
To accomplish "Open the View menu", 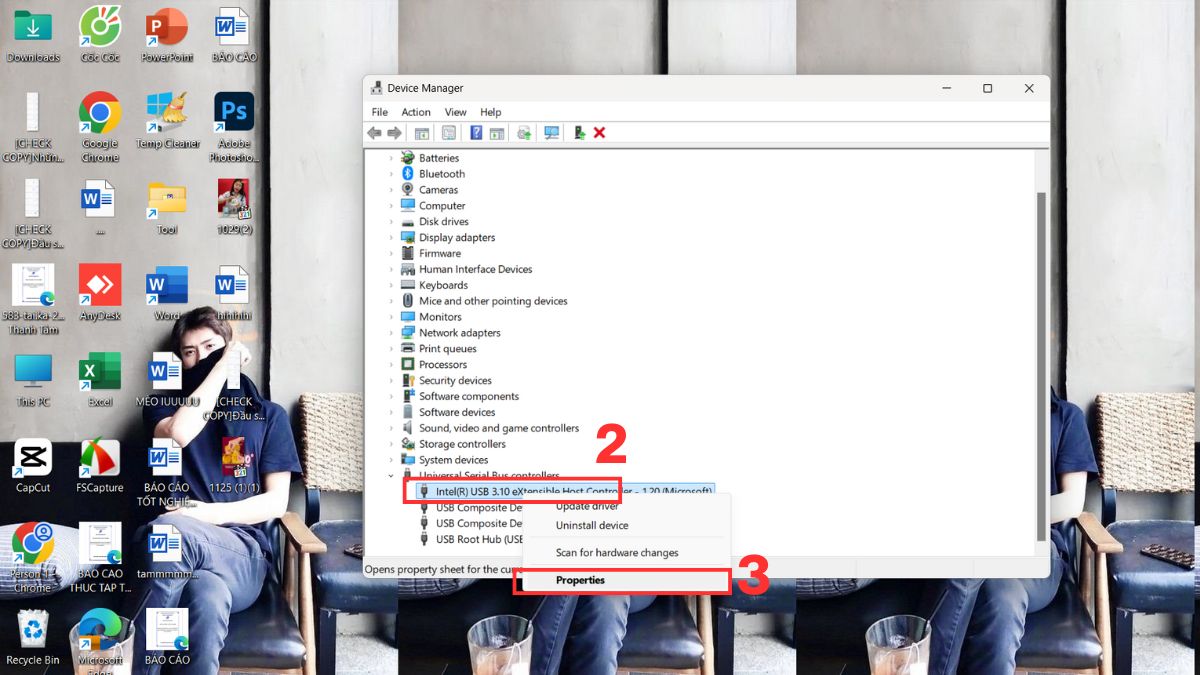I will (x=455, y=111).
